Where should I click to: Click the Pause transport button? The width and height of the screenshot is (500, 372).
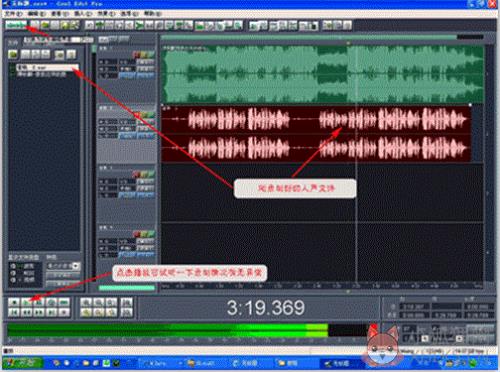pyautogui.click(x=39, y=302)
